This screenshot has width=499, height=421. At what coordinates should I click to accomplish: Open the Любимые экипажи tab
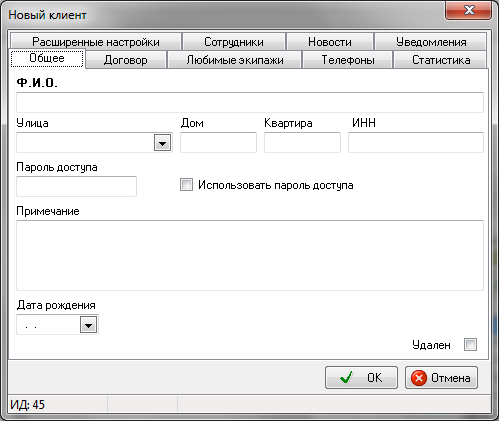click(235, 60)
